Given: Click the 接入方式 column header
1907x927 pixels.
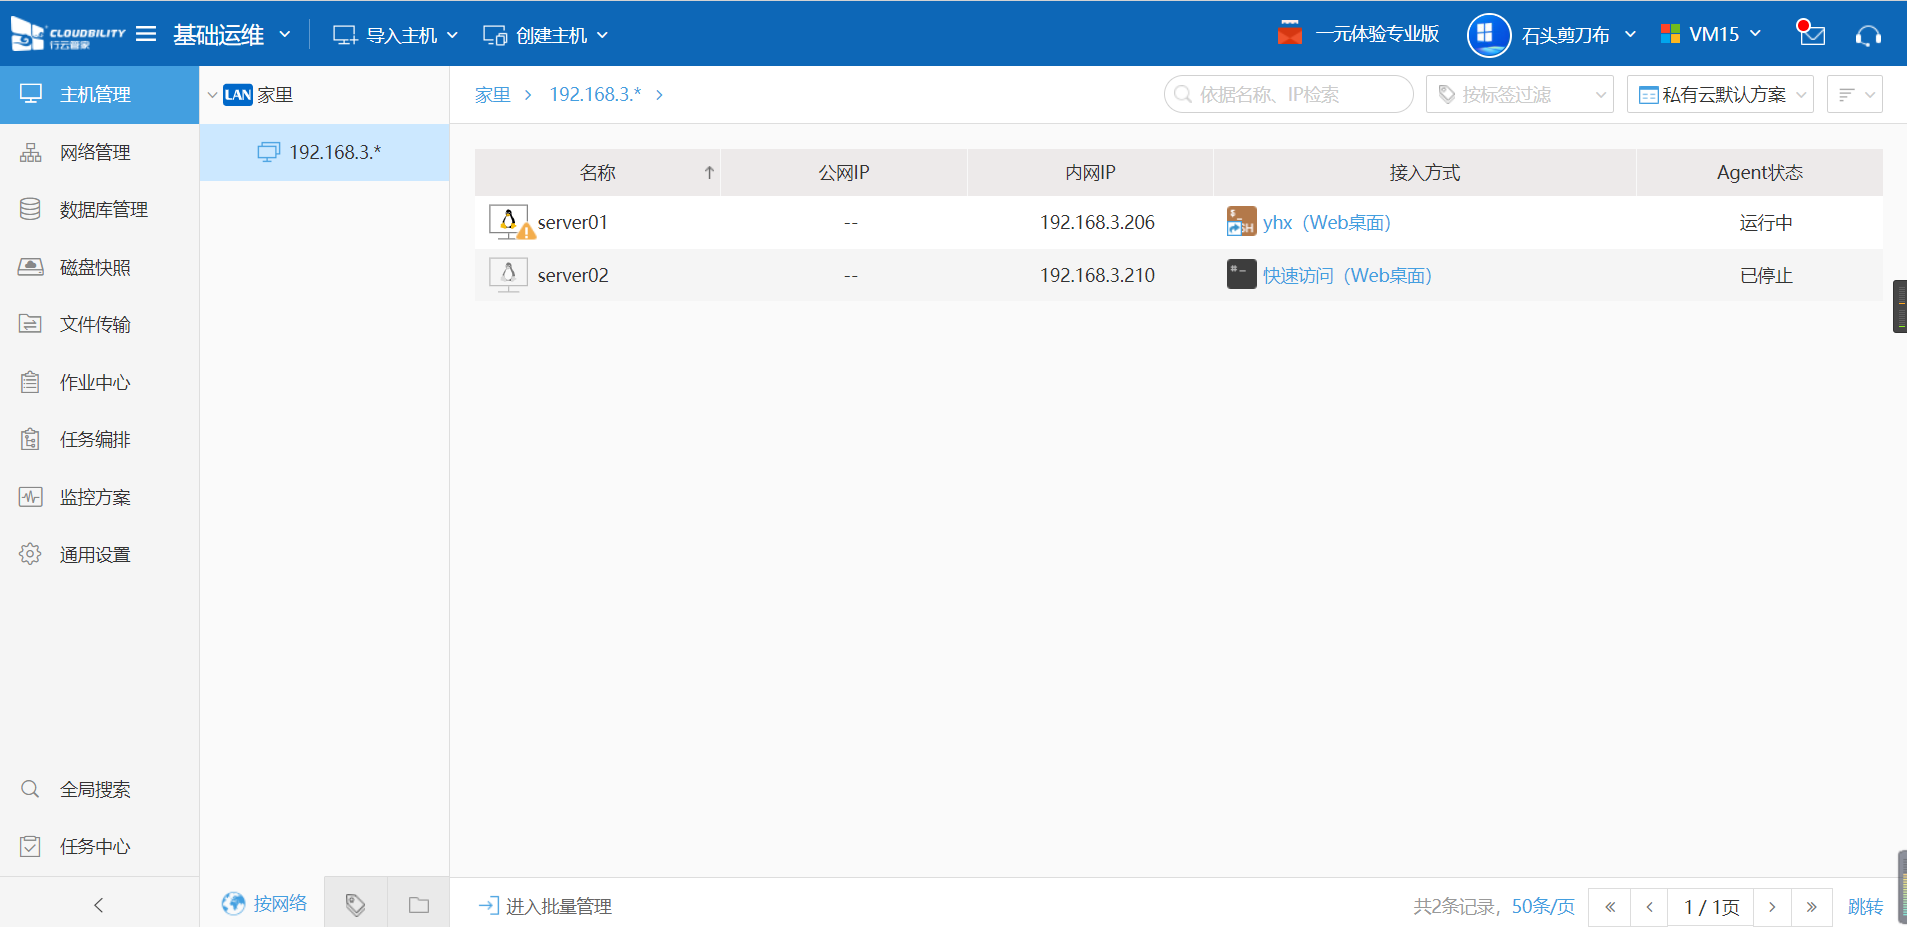Looking at the screenshot, I should click(1424, 172).
